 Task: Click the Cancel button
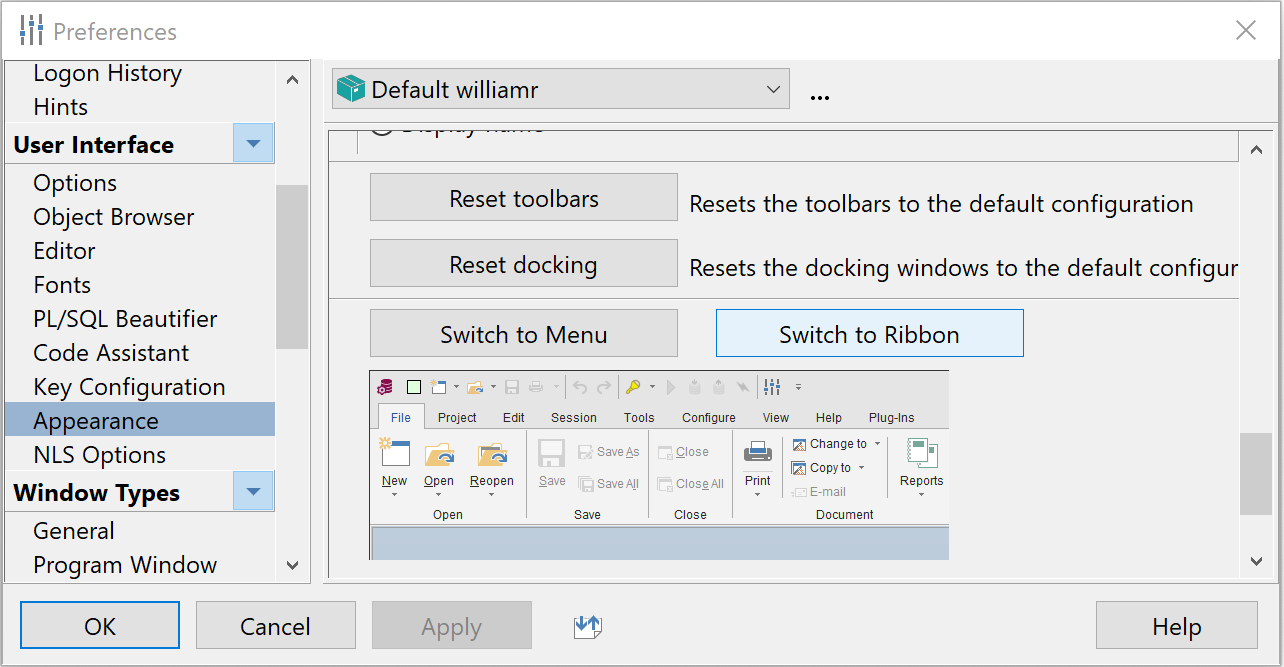(x=276, y=625)
